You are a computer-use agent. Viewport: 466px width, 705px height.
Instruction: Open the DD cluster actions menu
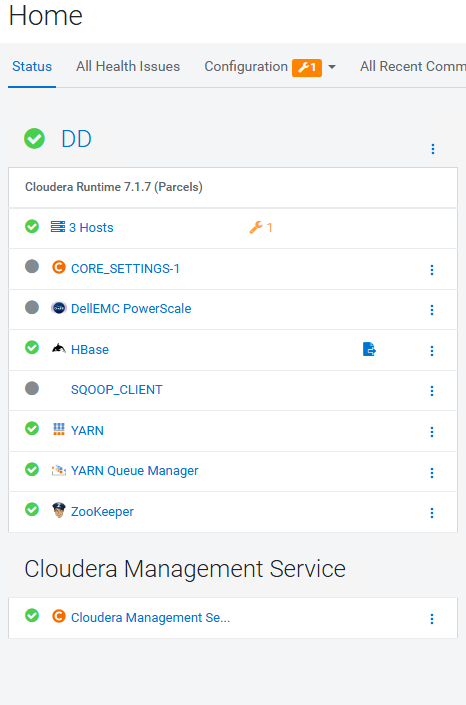pos(433,149)
